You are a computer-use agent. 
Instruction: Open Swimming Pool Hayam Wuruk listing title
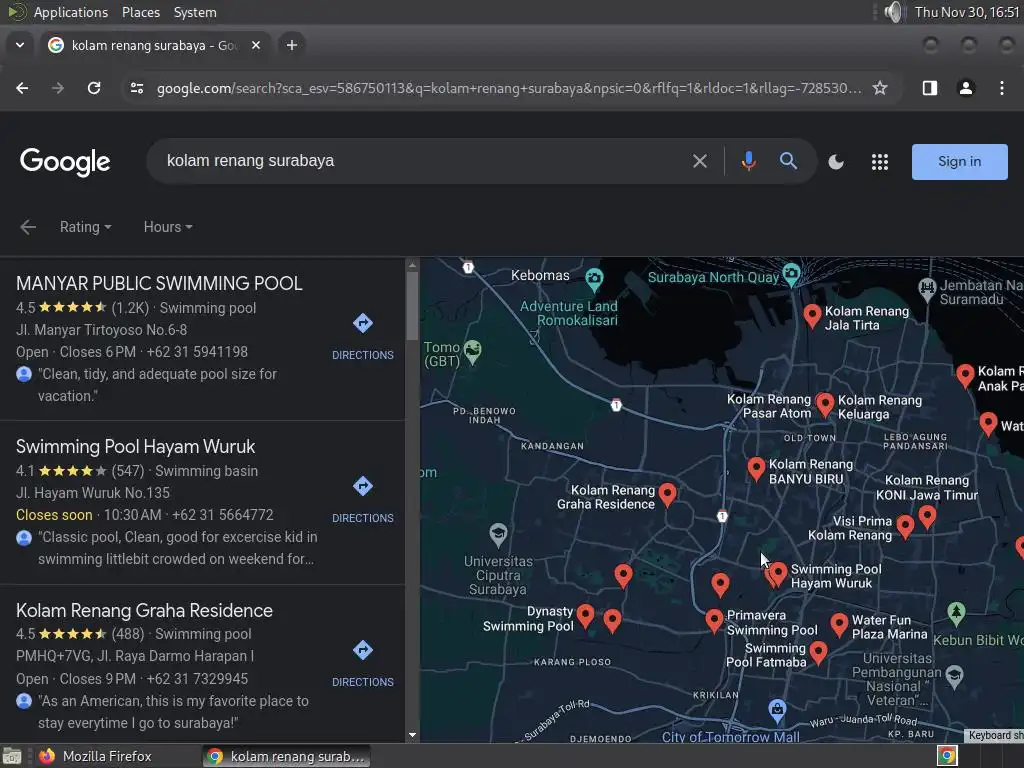tap(135, 447)
